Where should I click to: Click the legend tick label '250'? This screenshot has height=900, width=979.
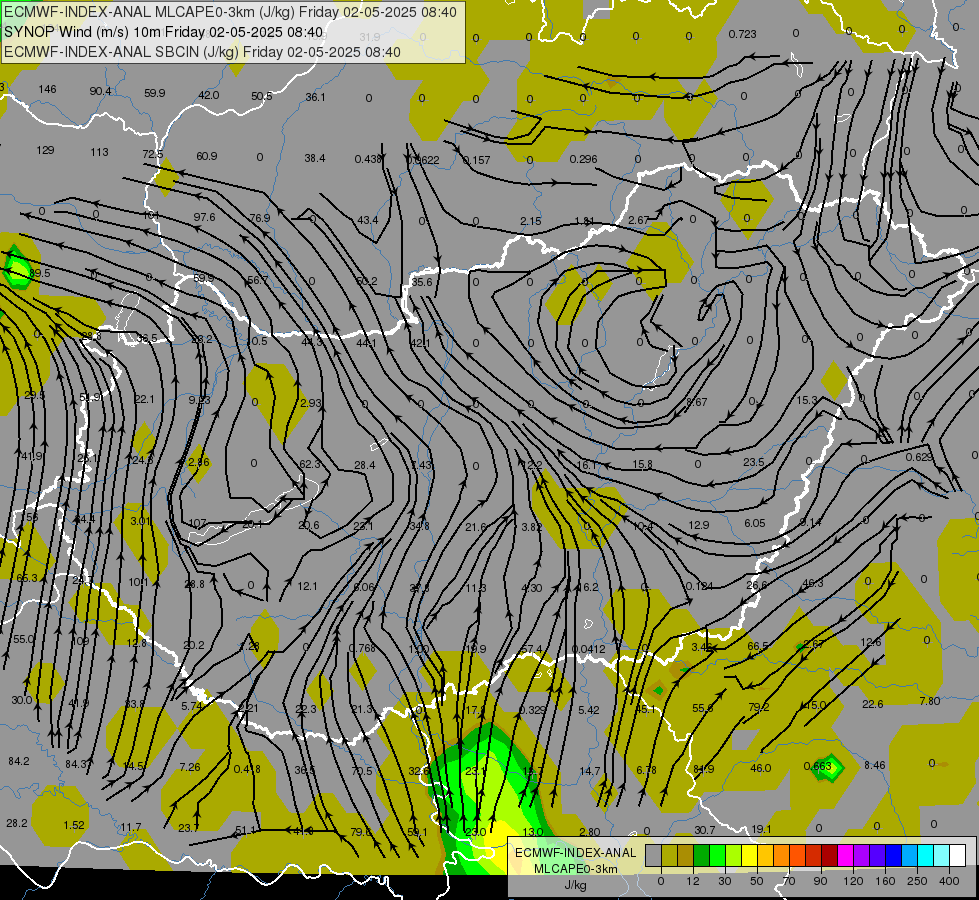pyautogui.click(x=917, y=881)
